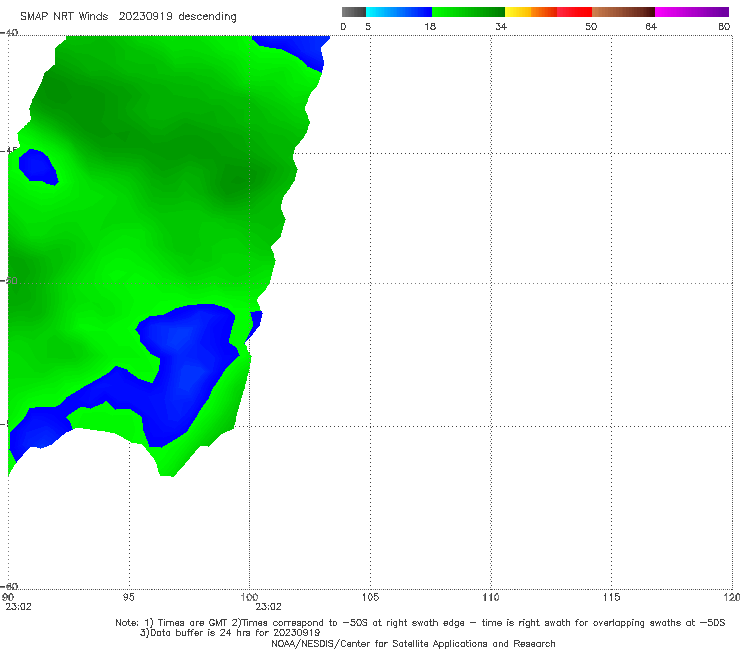Image resolution: width=740 pixels, height=650 pixels.
Task: Click the latitude label '-40'
Action: [x=9, y=33]
